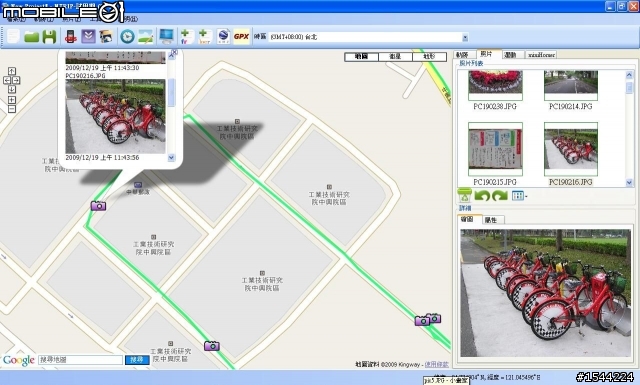Switch to the miniHomer tab

541,55
